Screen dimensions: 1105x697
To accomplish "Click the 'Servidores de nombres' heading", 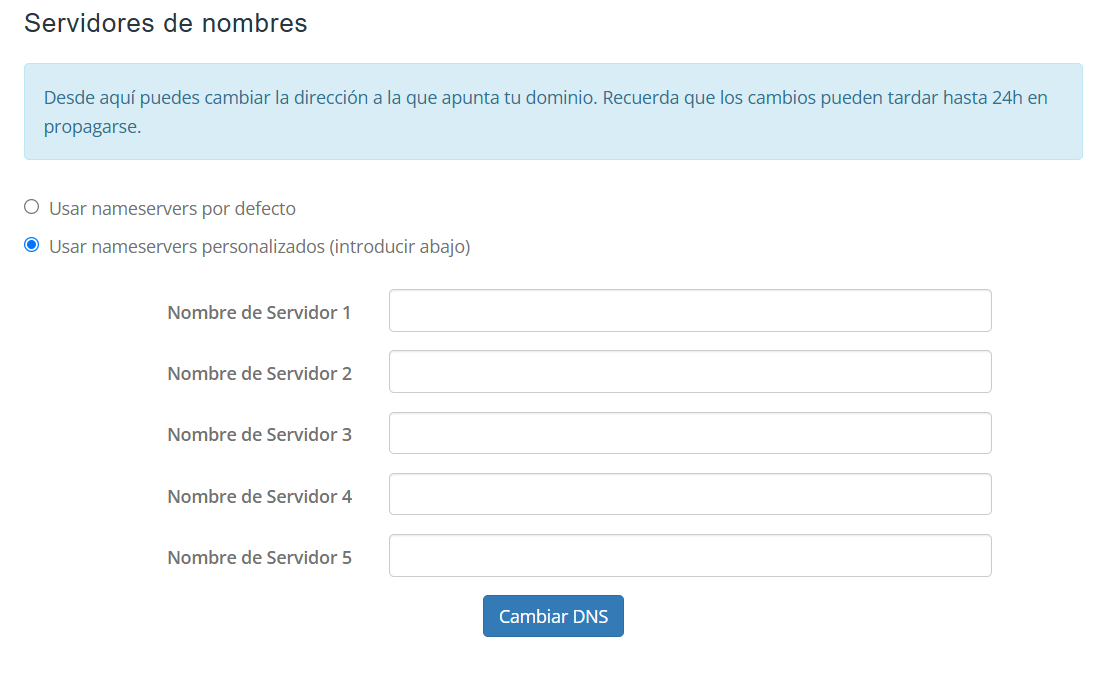I will click(x=166, y=23).
